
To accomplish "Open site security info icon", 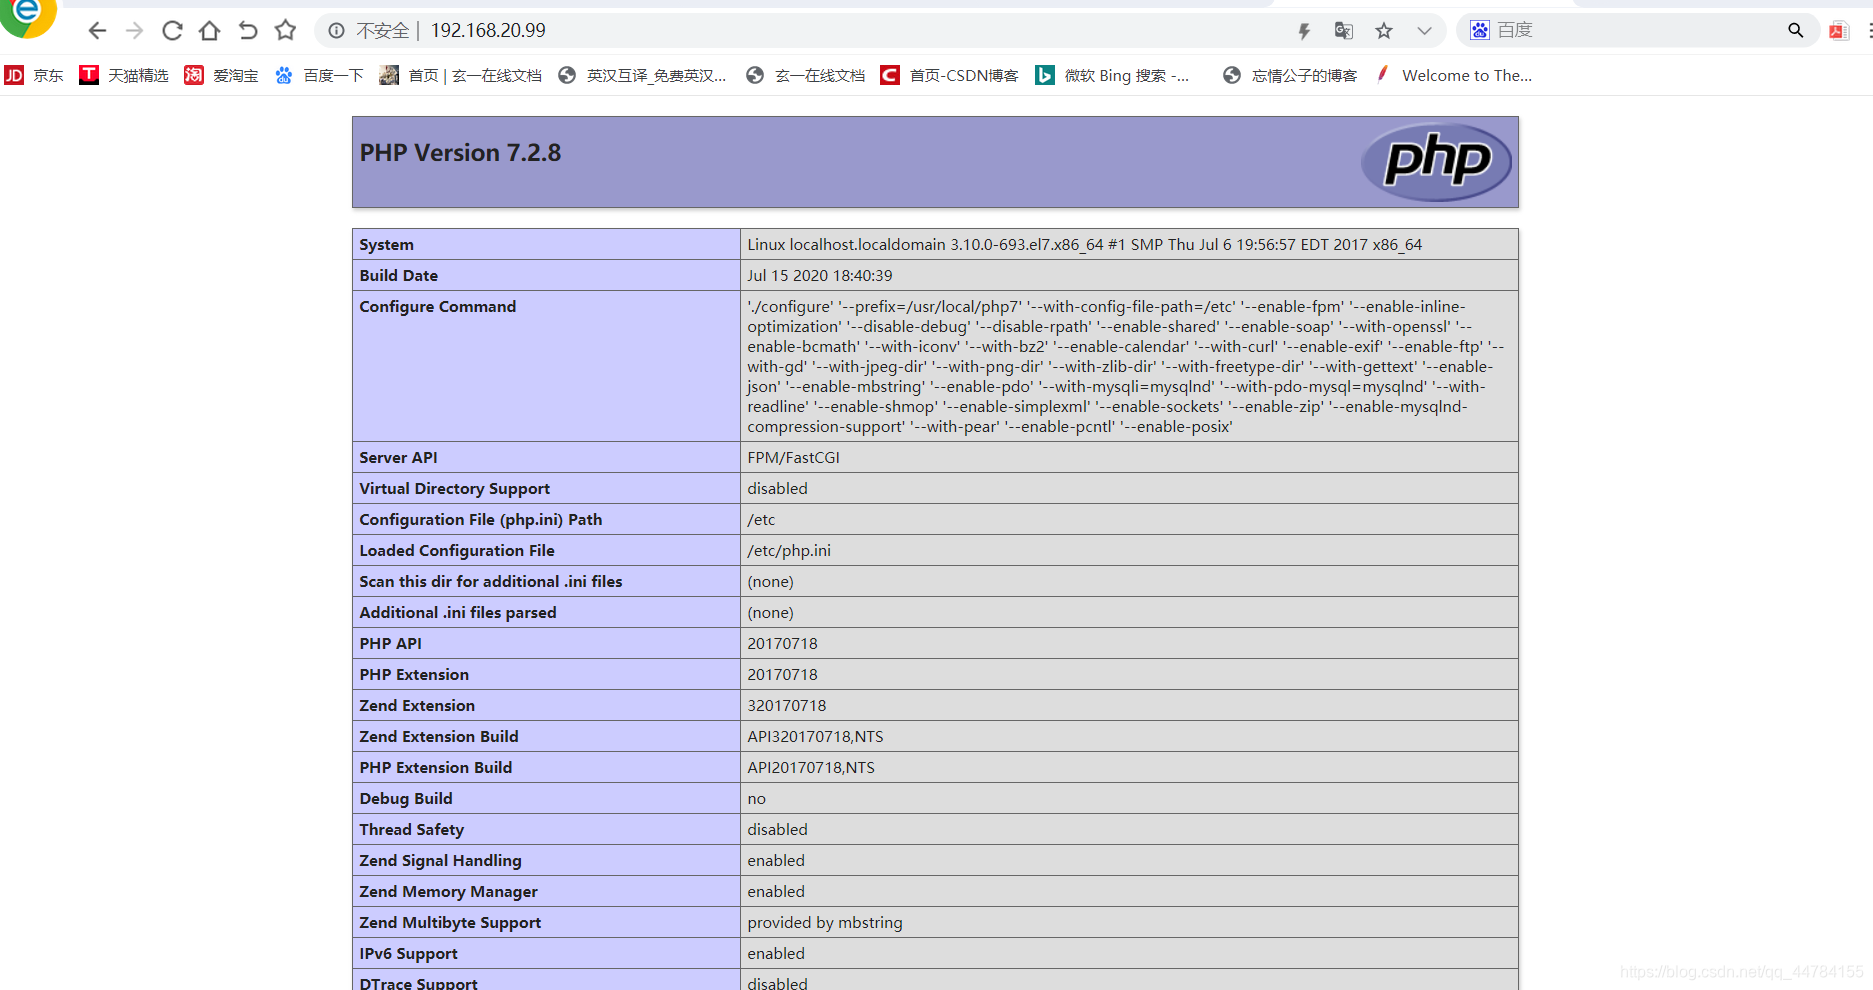I will pyautogui.click(x=337, y=31).
